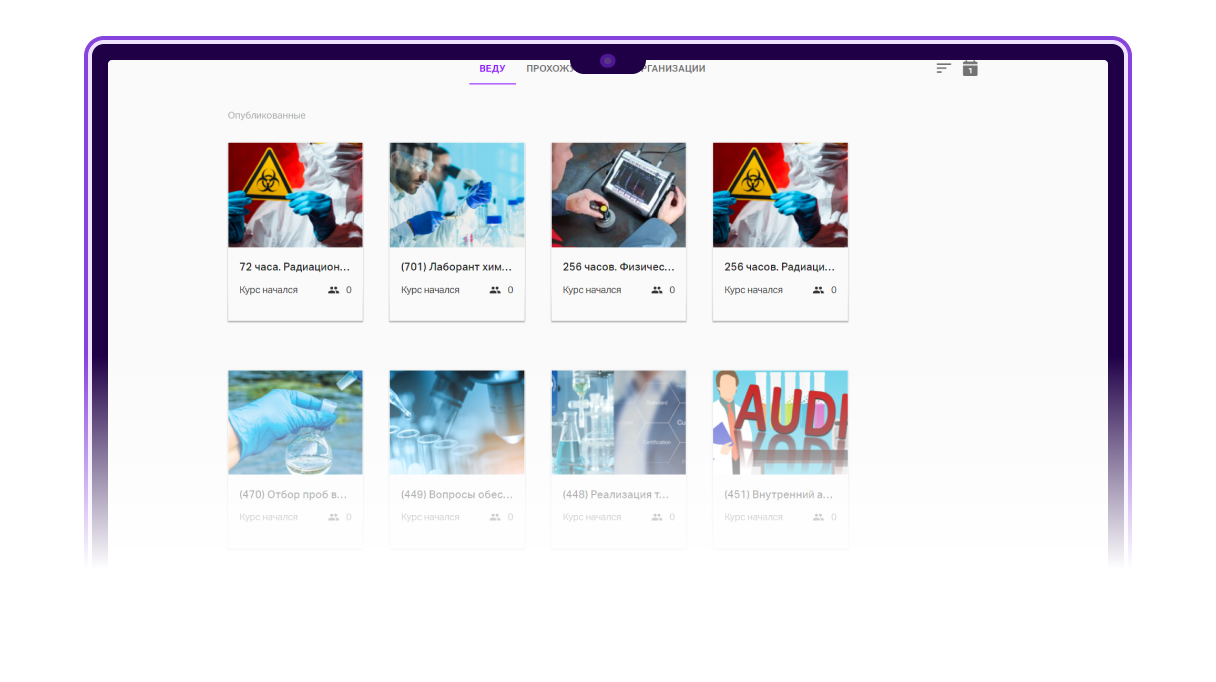Click participants icon on (451) Внутренний card

[818, 517]
